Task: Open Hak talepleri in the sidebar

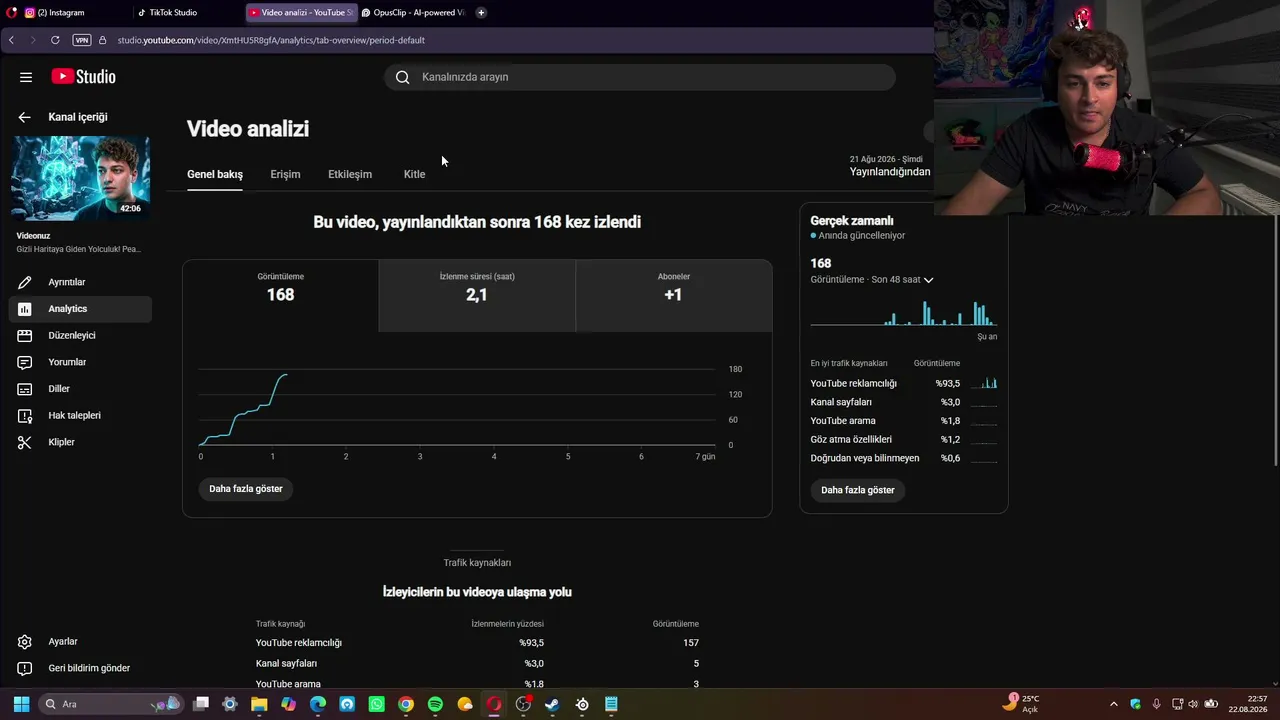Action: [80, 415]
